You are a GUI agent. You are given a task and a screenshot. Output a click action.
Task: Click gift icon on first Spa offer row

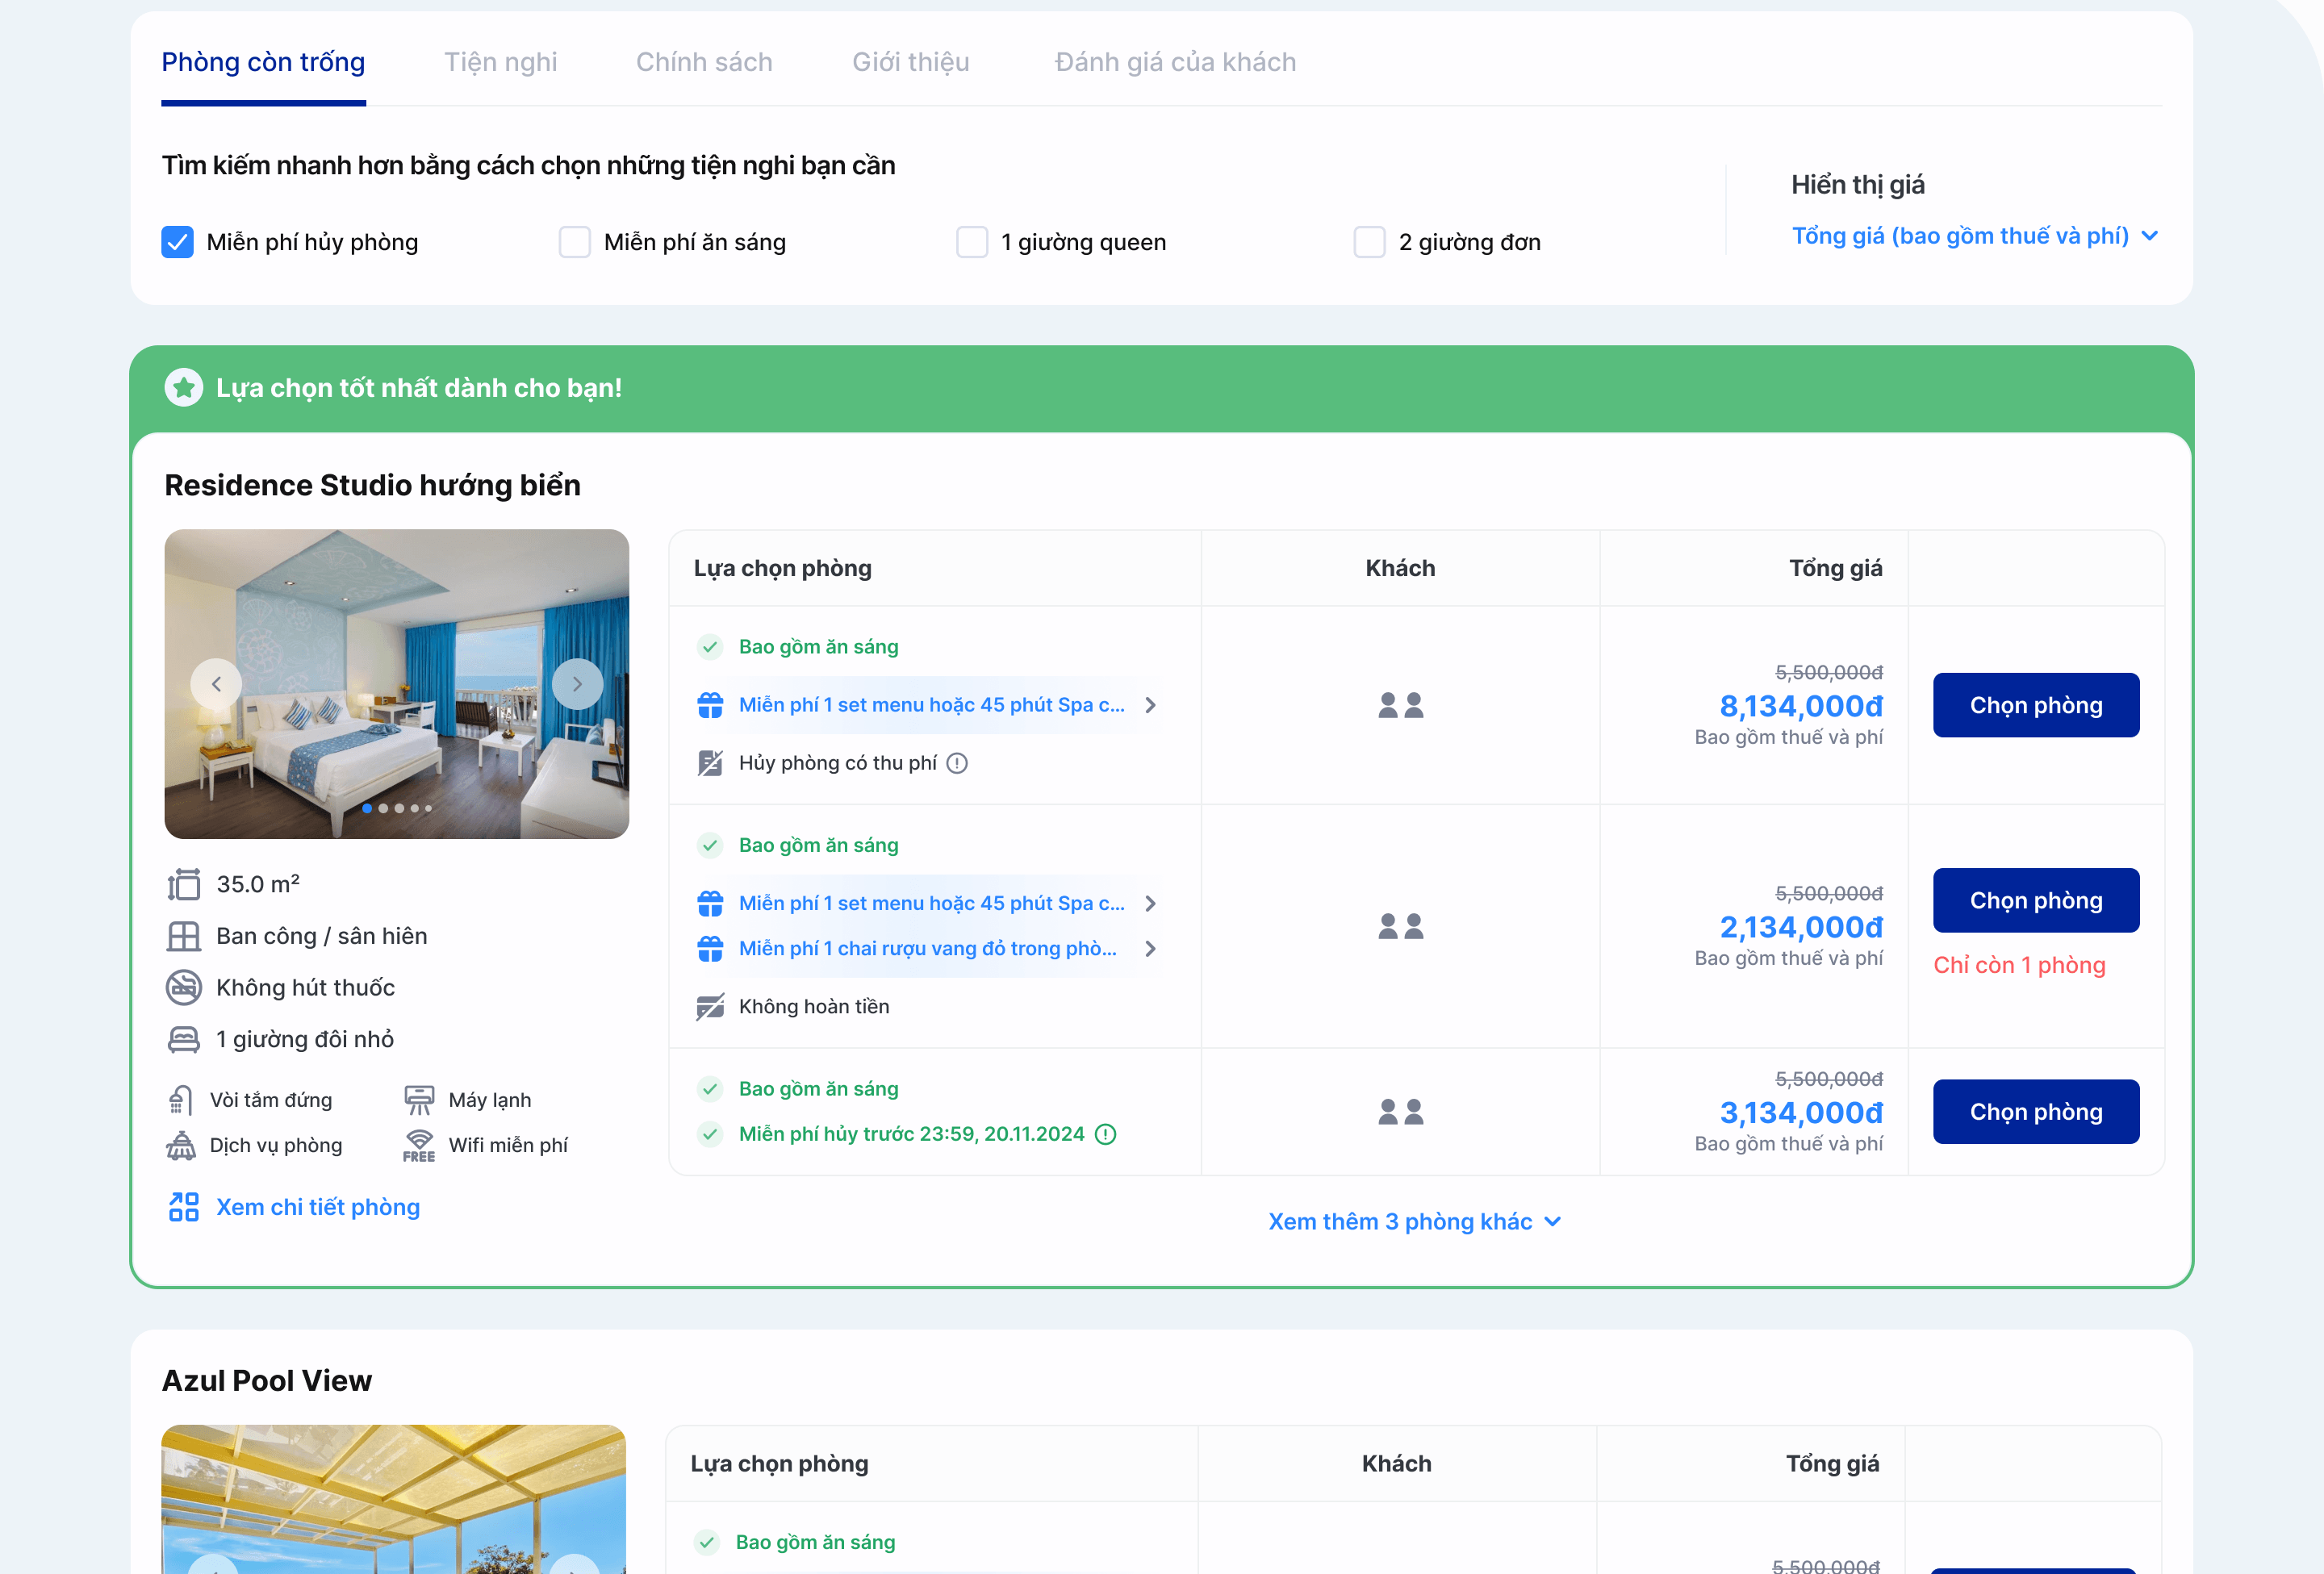click(x=710, y=705)
